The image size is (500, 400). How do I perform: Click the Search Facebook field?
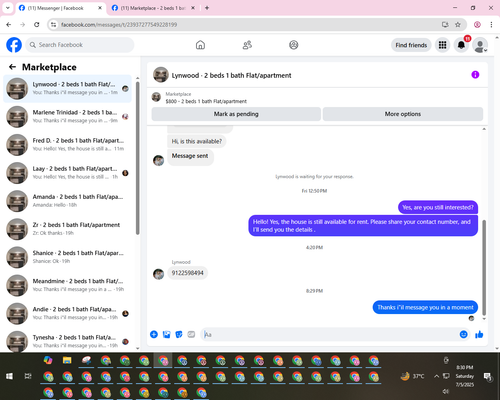(80, 45)
